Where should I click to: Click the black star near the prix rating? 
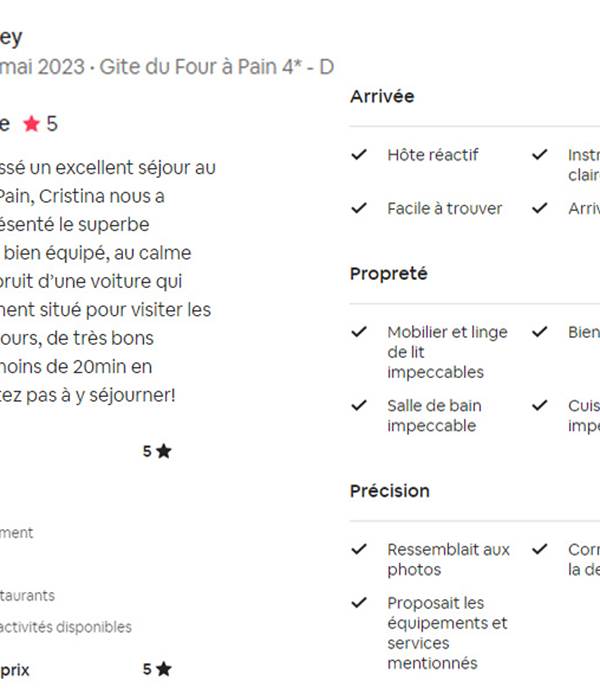[164, 669]
